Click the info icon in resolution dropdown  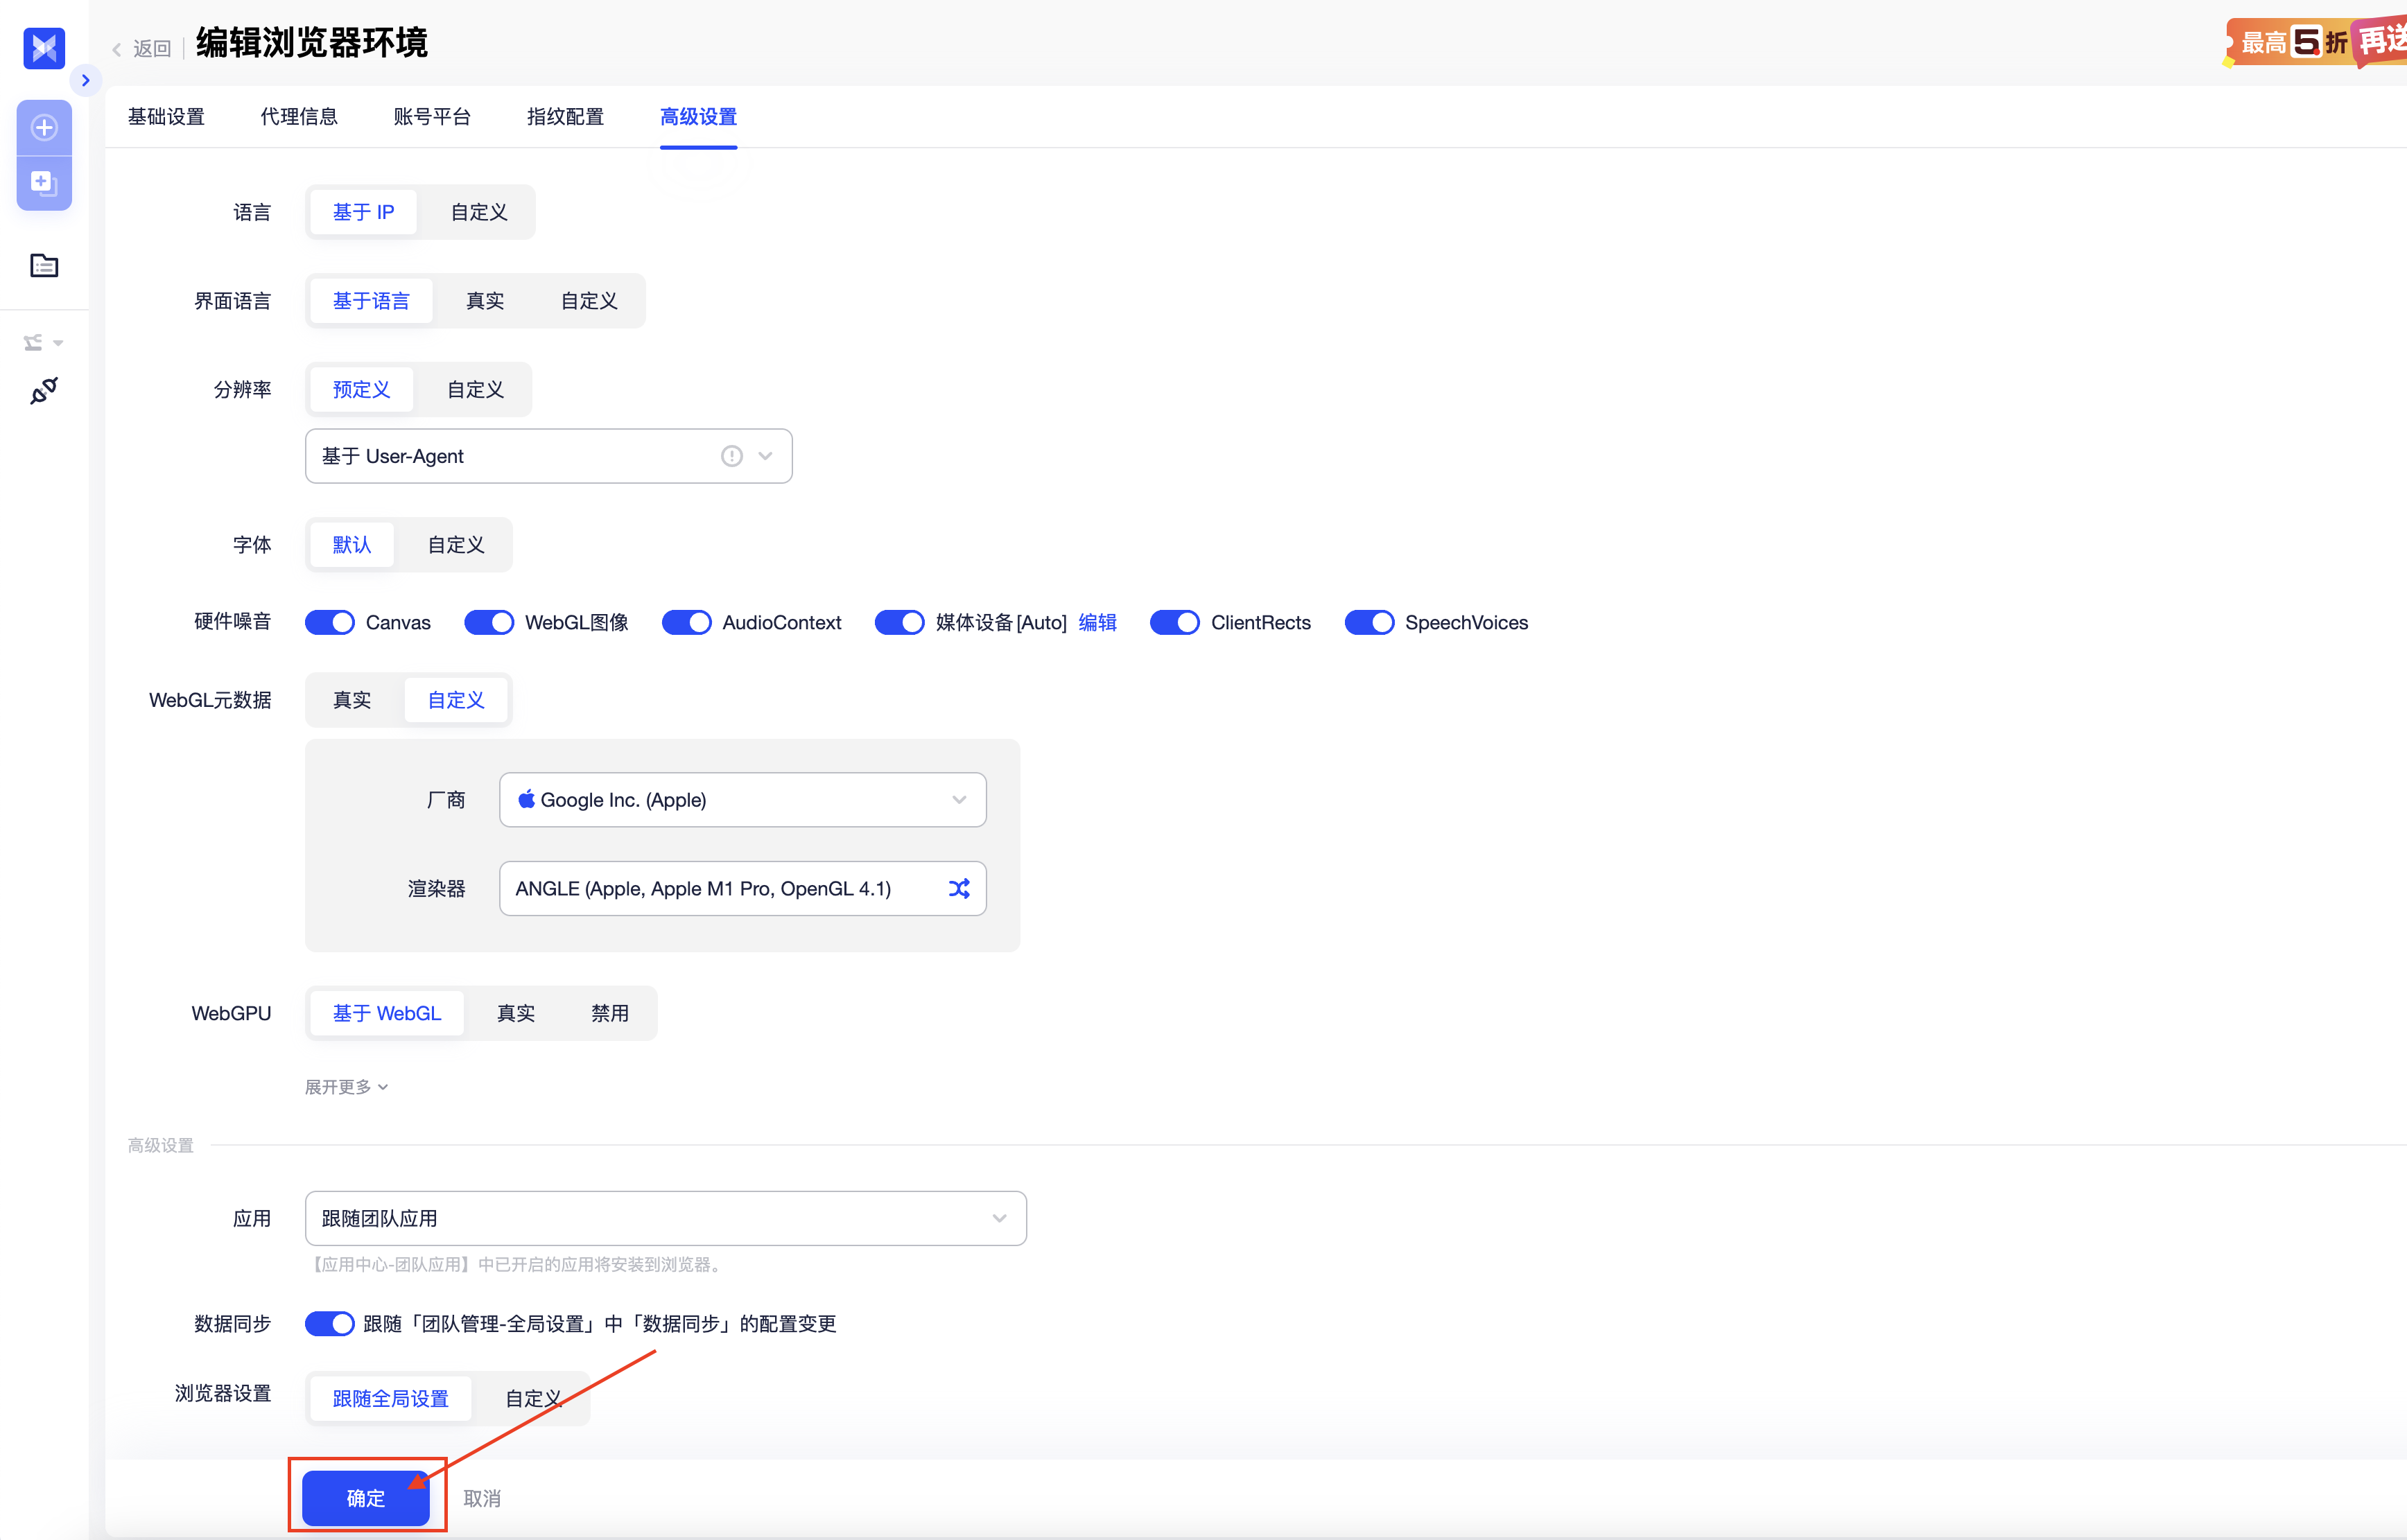(732, 456)
